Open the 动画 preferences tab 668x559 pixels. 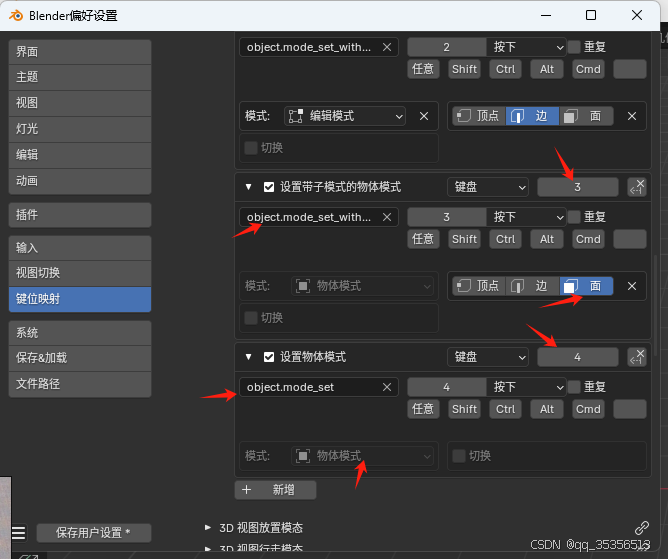coord(80,181)
